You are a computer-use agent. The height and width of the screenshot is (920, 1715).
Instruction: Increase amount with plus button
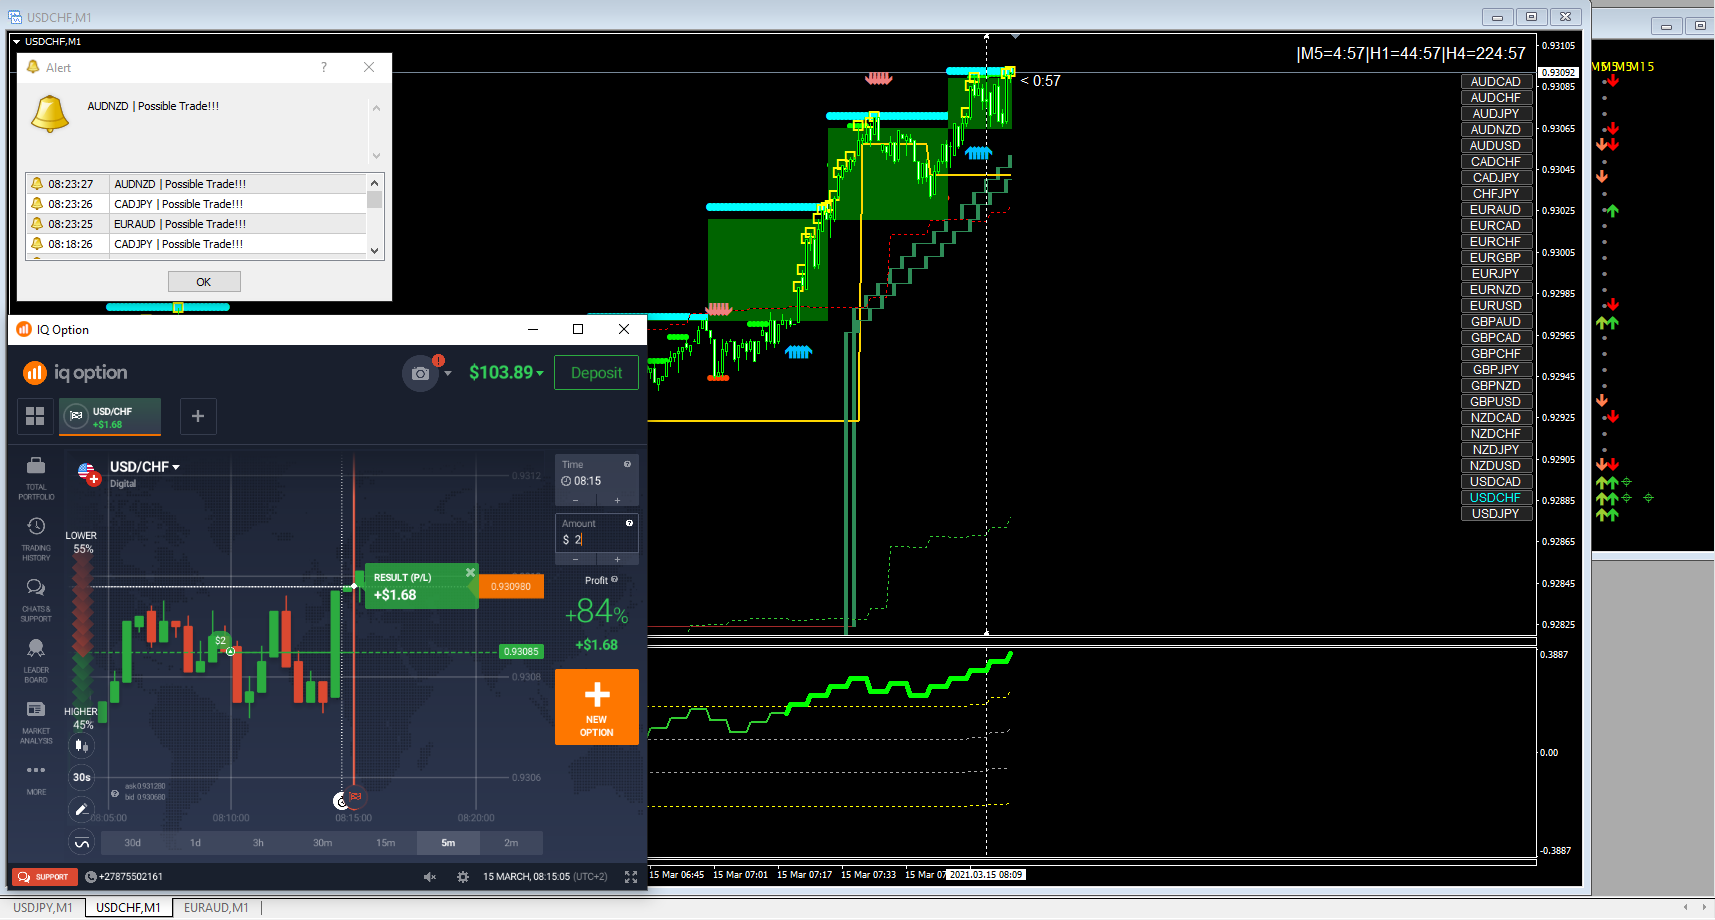pyautogui.click(x=617, y=559)
